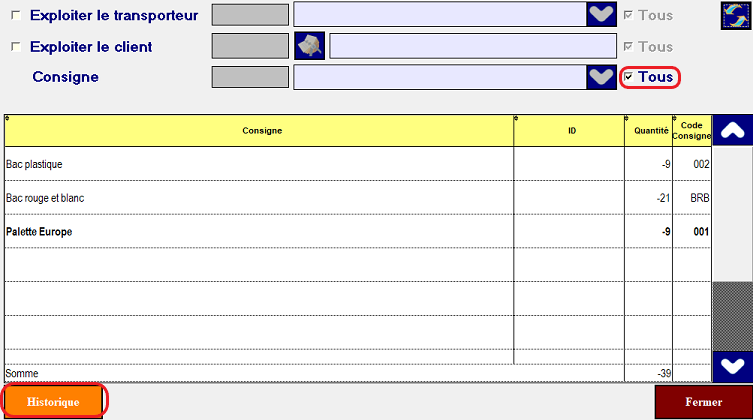Tick the Exploiter le client checkbox
This screenshot has width=753, height=420.
[x=15, y=47]
